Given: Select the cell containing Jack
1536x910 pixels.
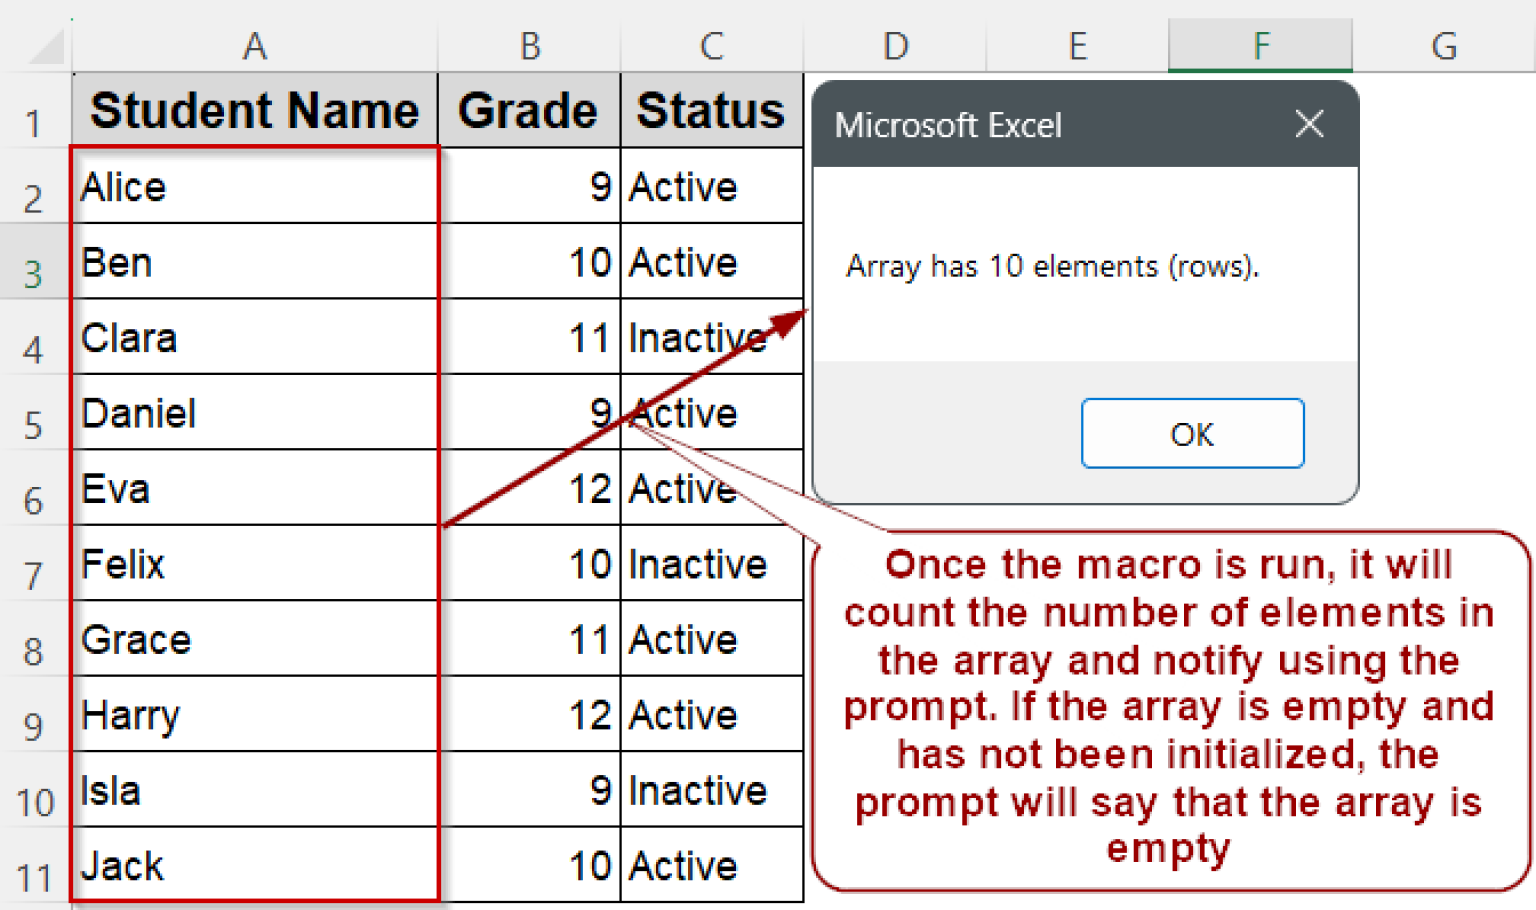Looking at the screenshot, I should pos(254,866).
